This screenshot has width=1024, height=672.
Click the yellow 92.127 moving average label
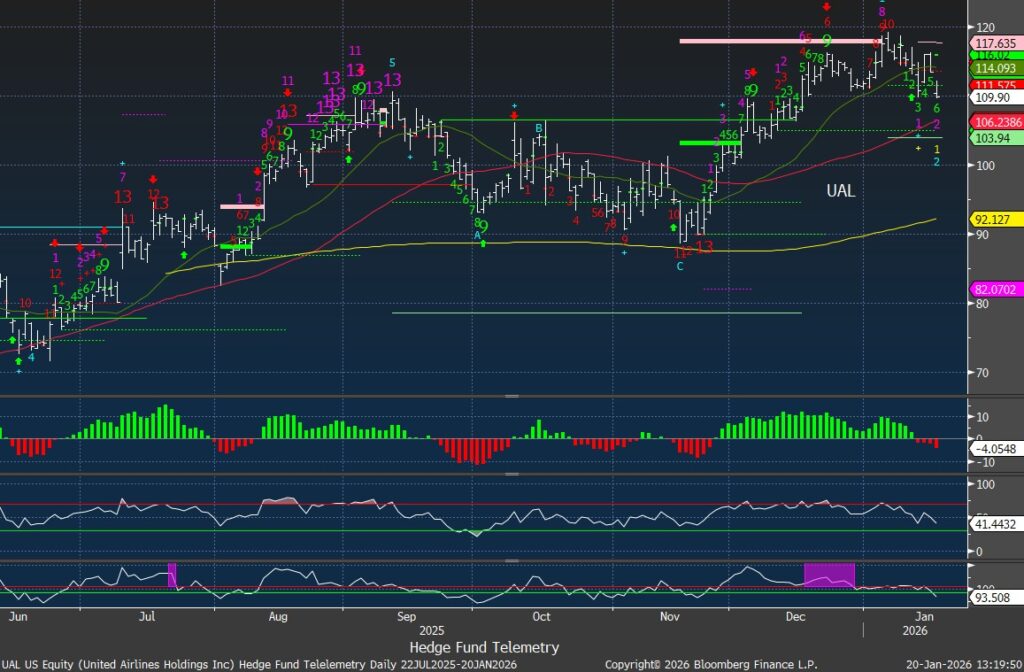991,219
